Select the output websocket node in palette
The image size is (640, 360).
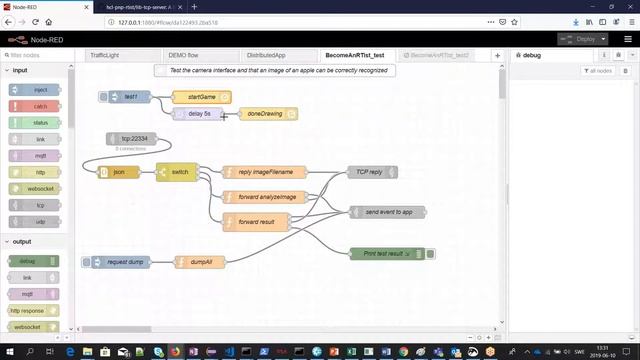point(33,327)
